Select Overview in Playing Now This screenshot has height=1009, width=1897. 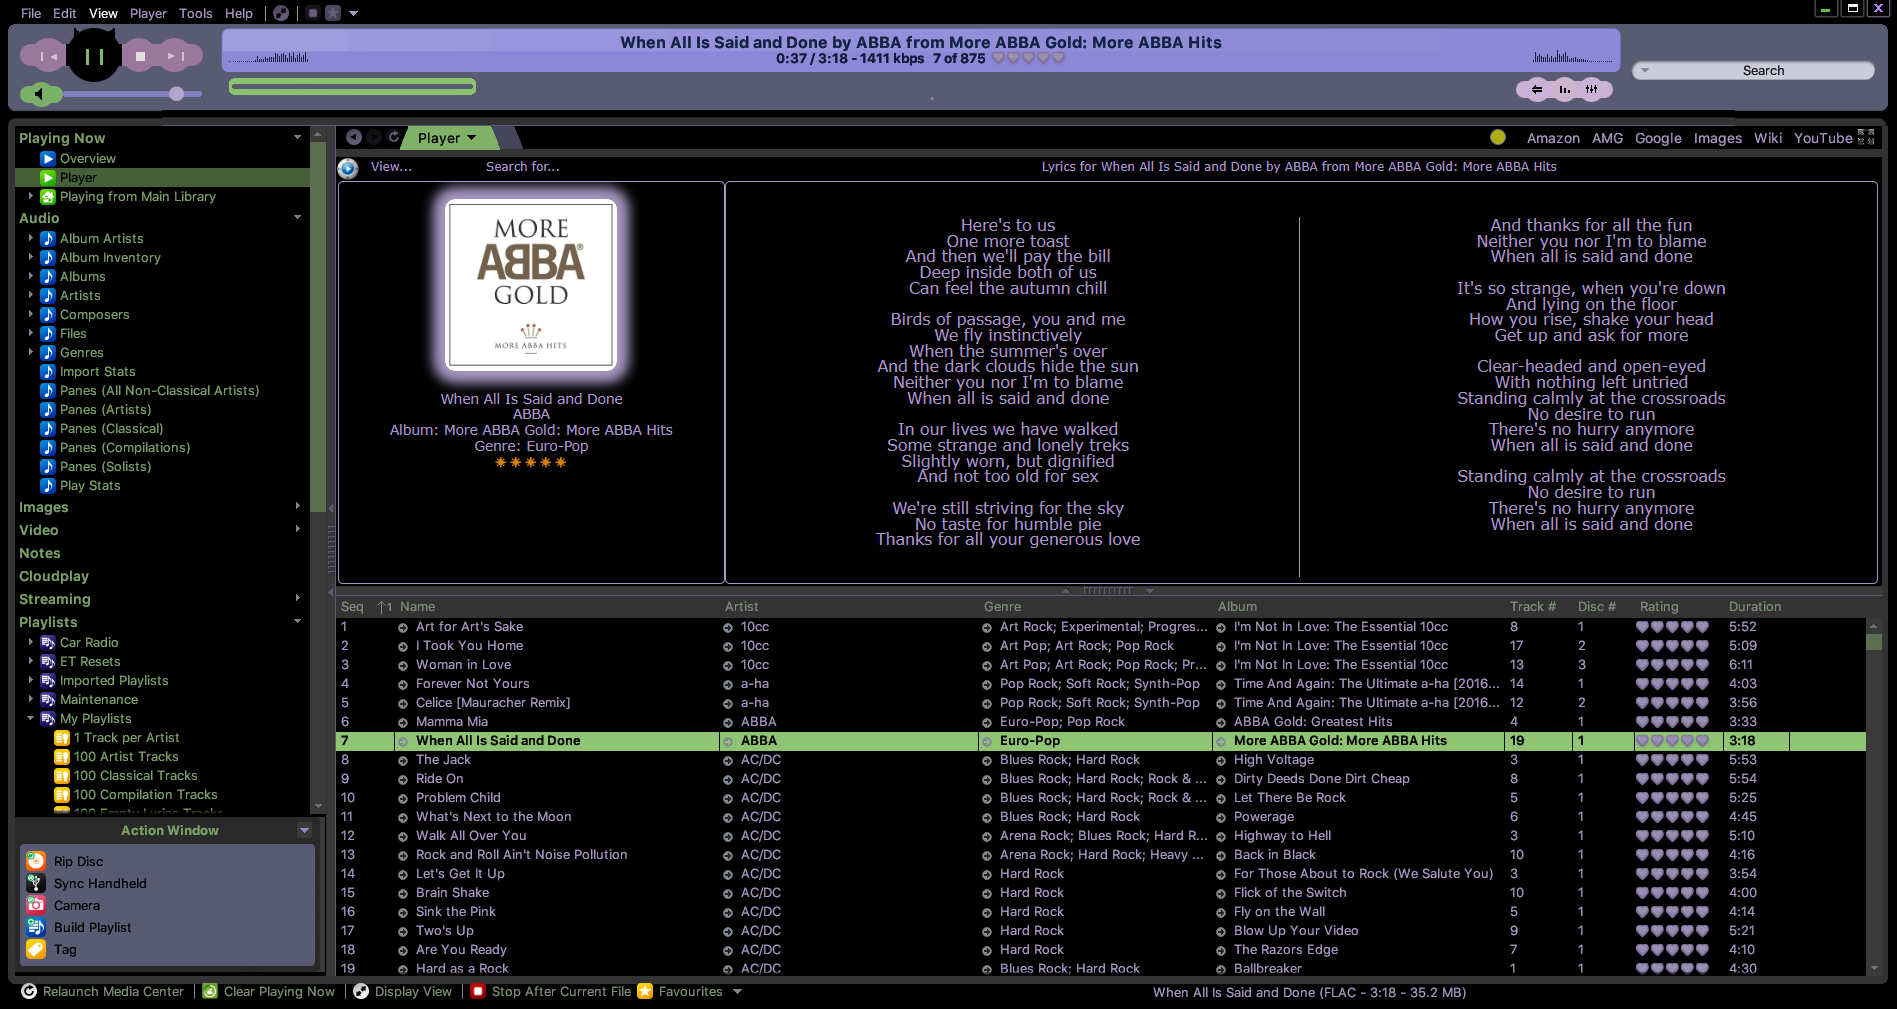(87, 158)
